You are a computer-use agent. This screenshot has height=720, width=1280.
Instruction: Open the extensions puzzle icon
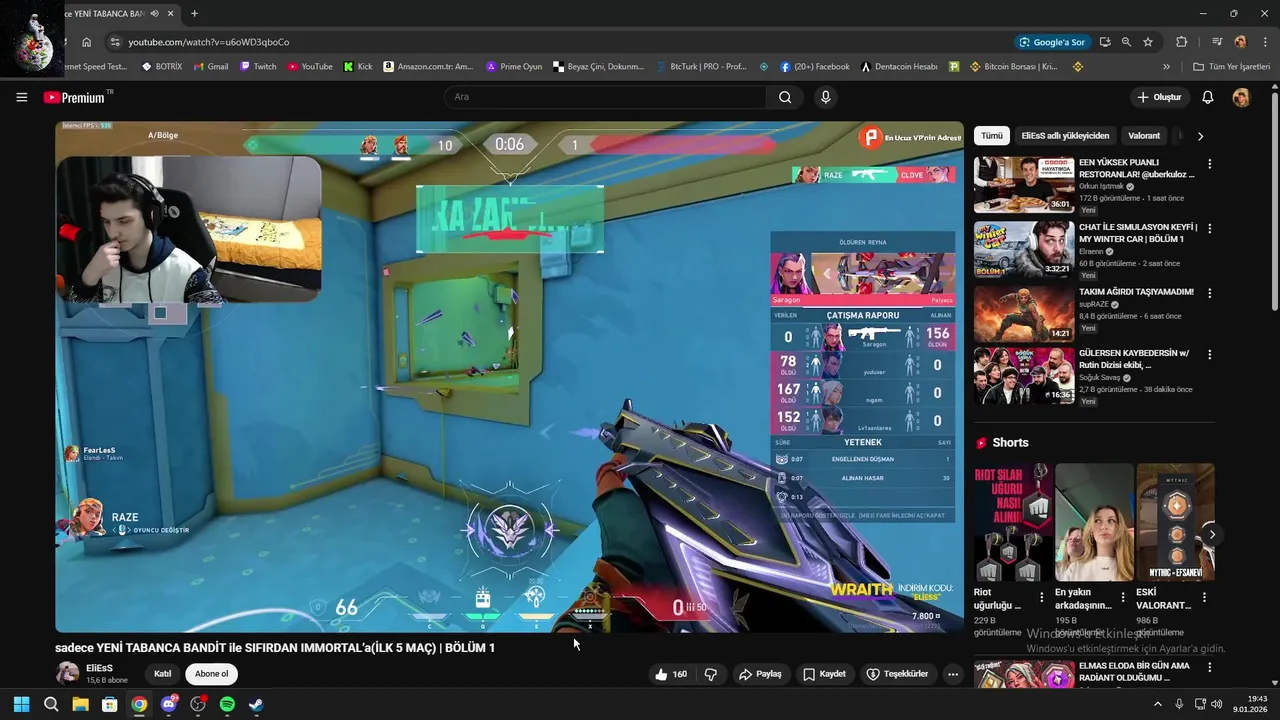(x=1181, y=42)
